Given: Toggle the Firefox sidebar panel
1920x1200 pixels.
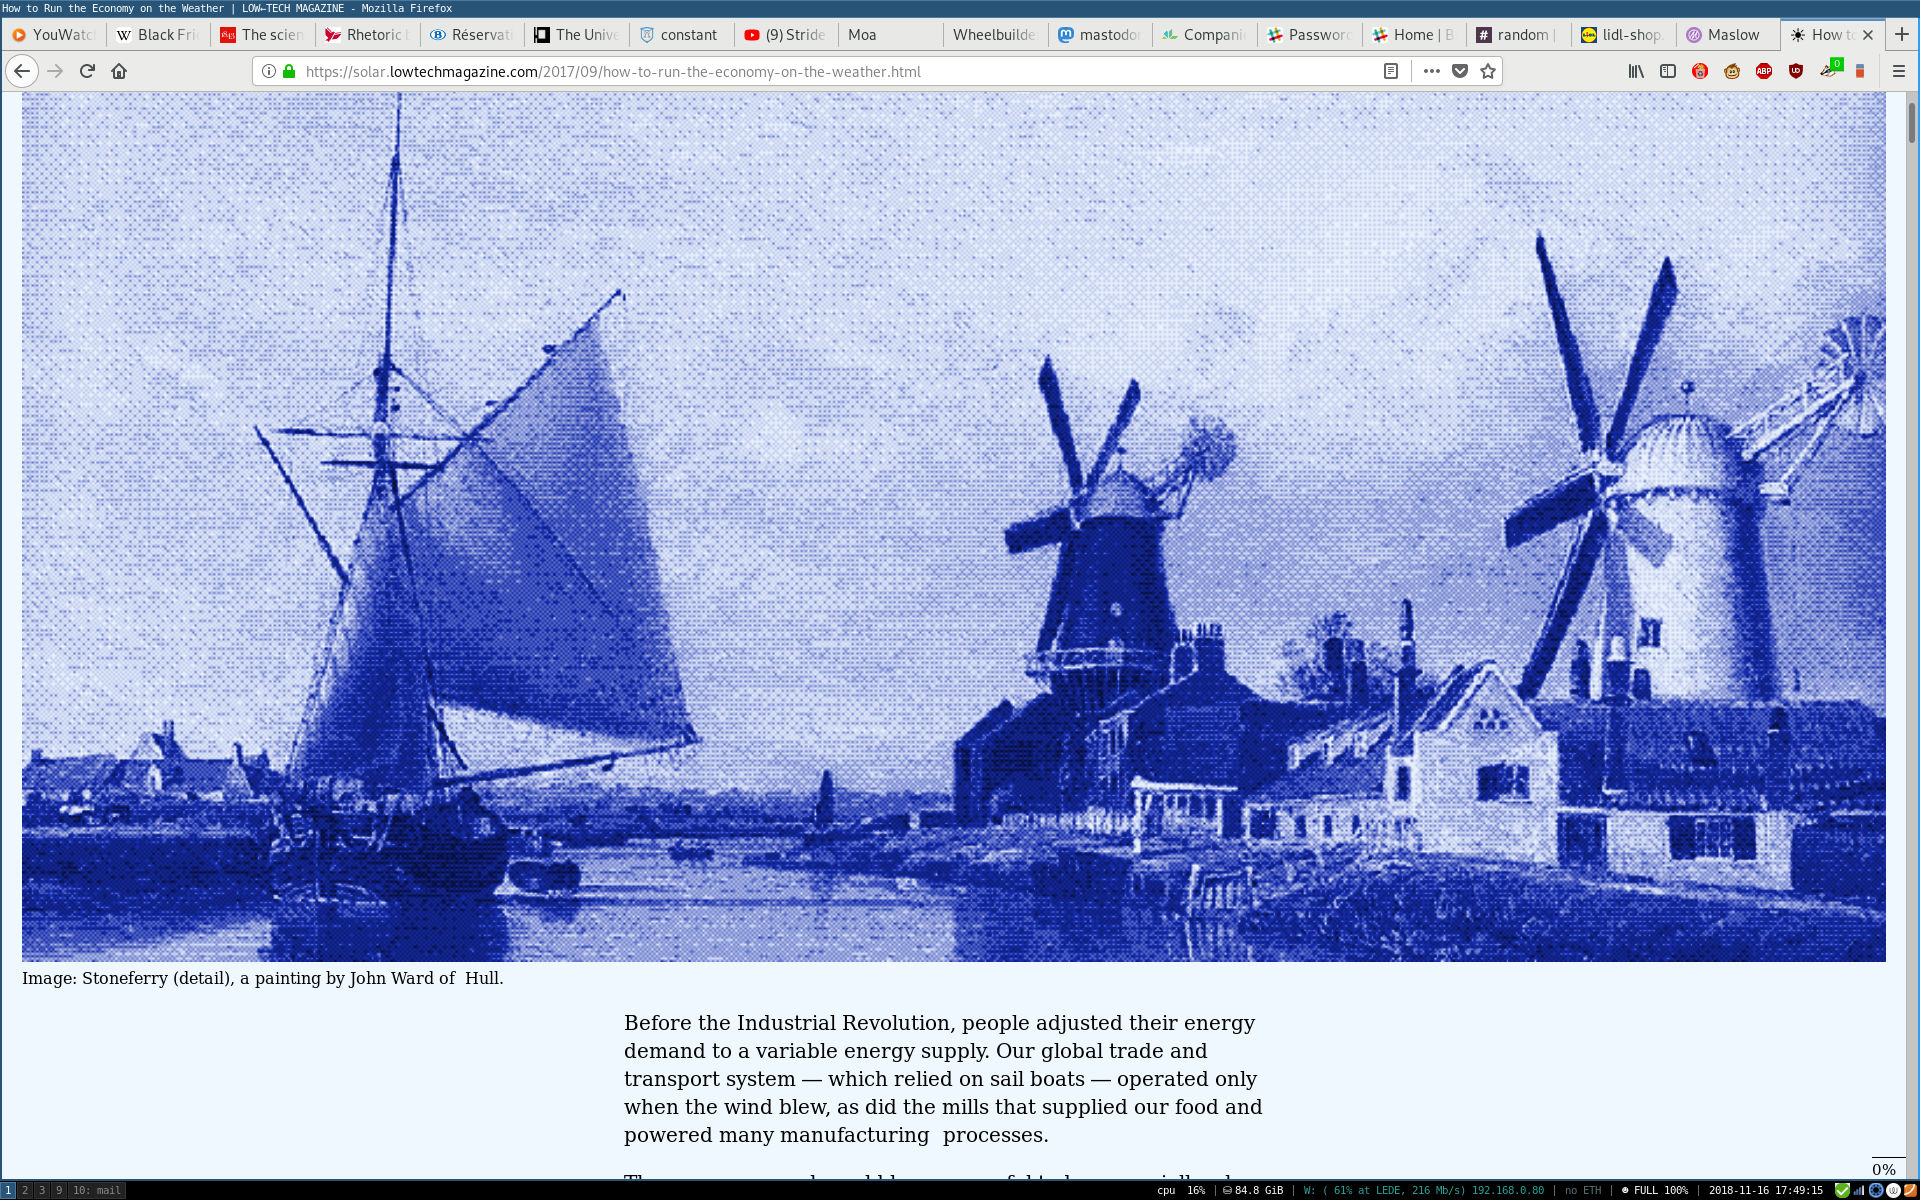Looking at the screenshot, I should [1668, 71].
